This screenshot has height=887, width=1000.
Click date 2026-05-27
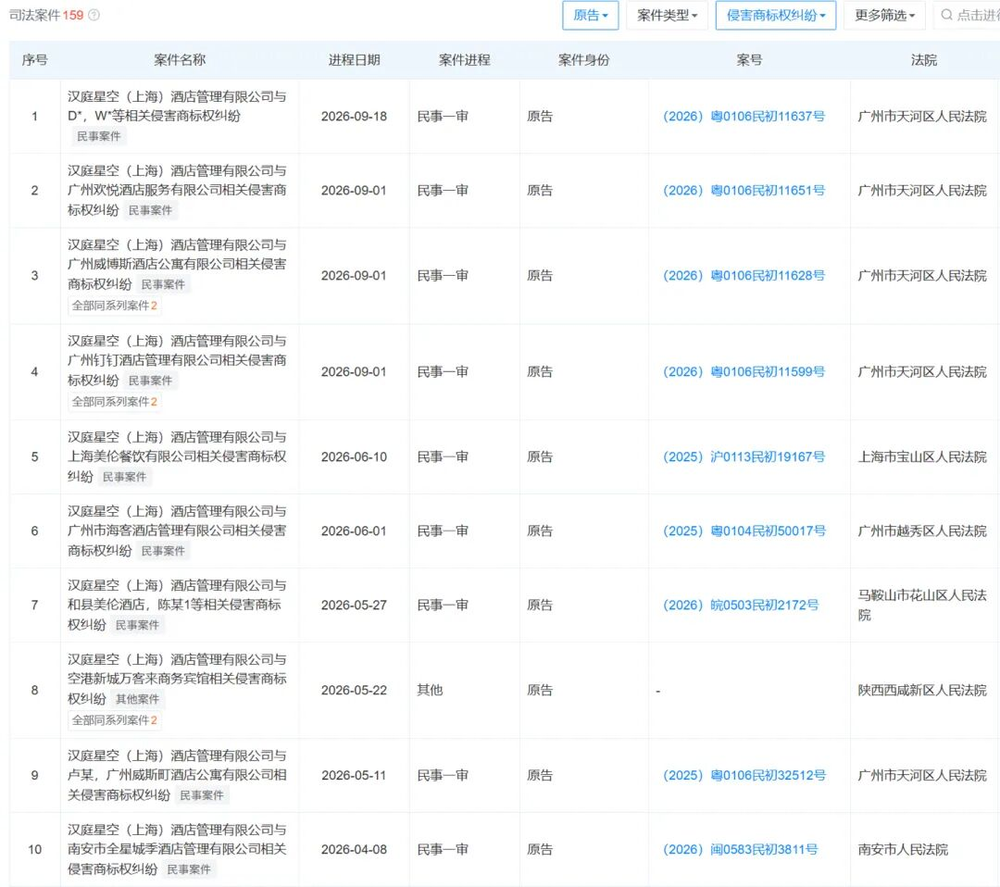click(354, 605)
